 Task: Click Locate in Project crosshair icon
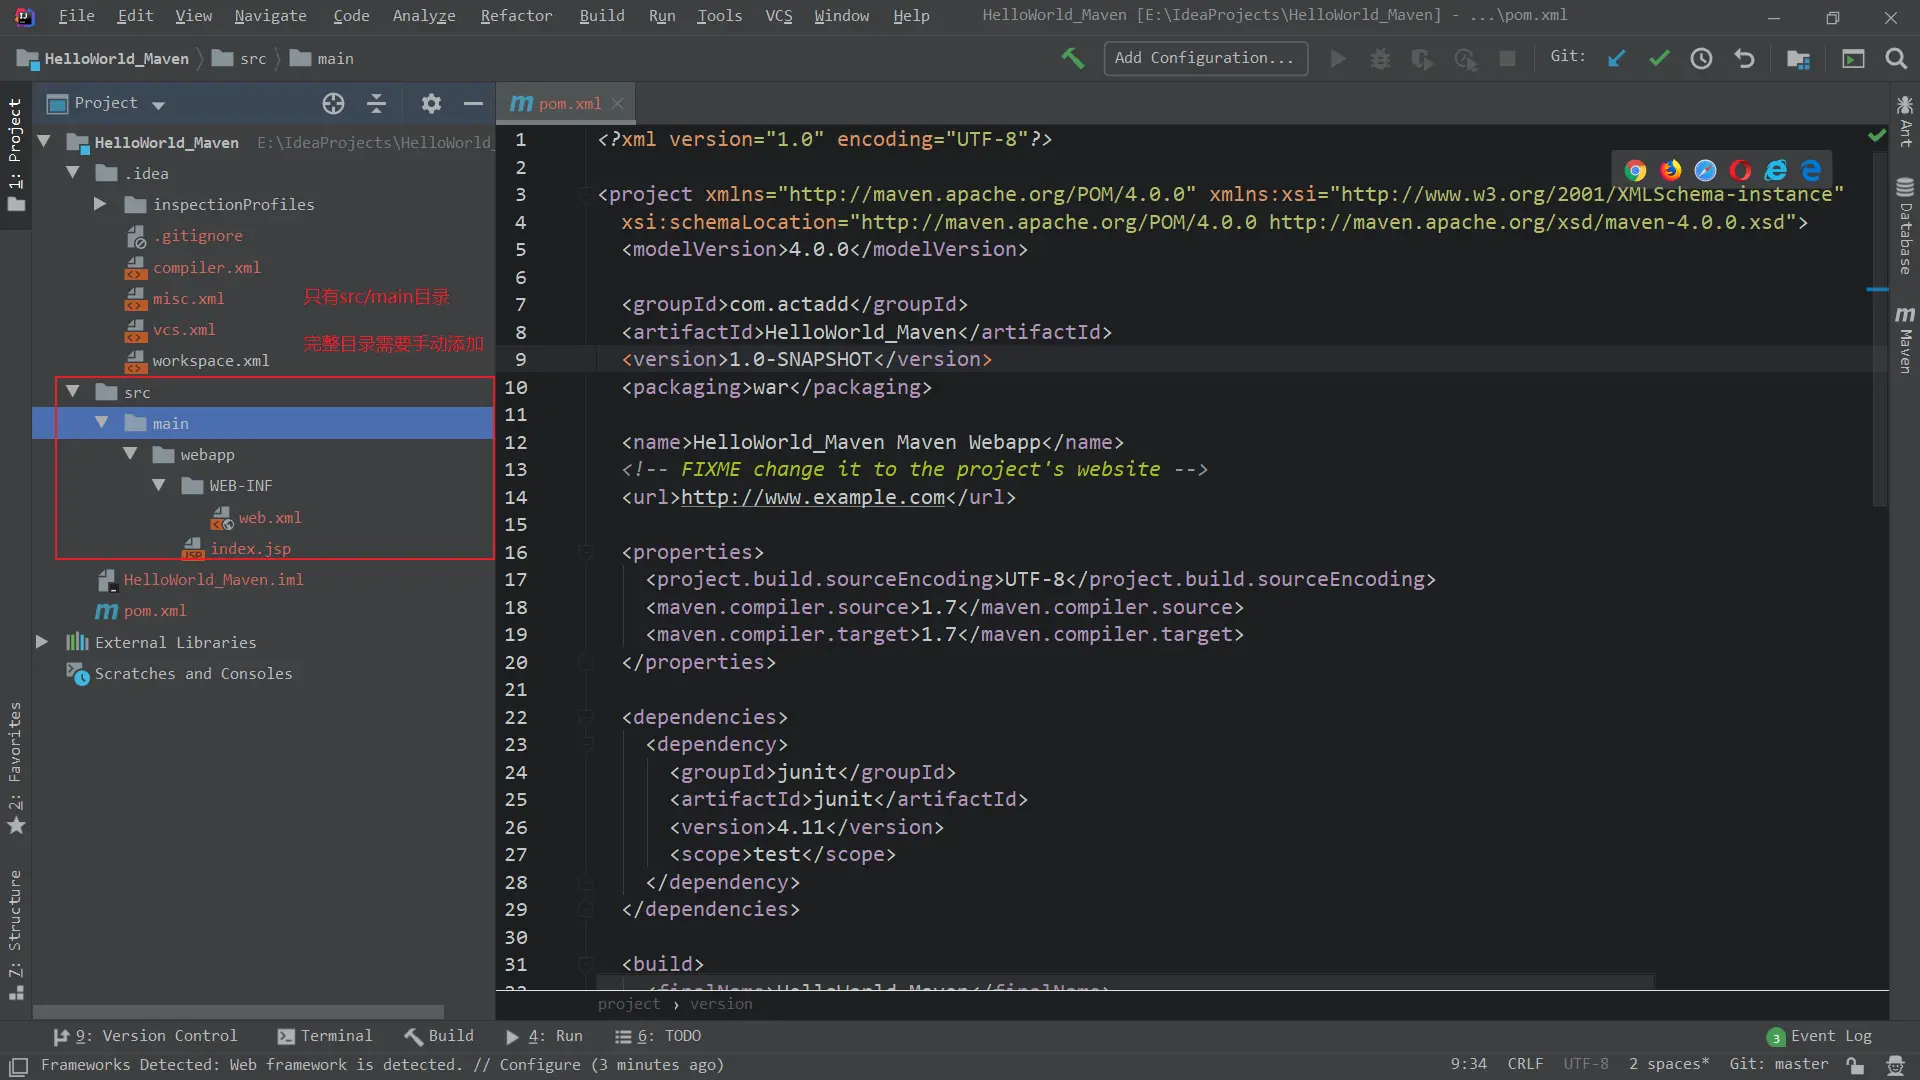tap(333, 103)
